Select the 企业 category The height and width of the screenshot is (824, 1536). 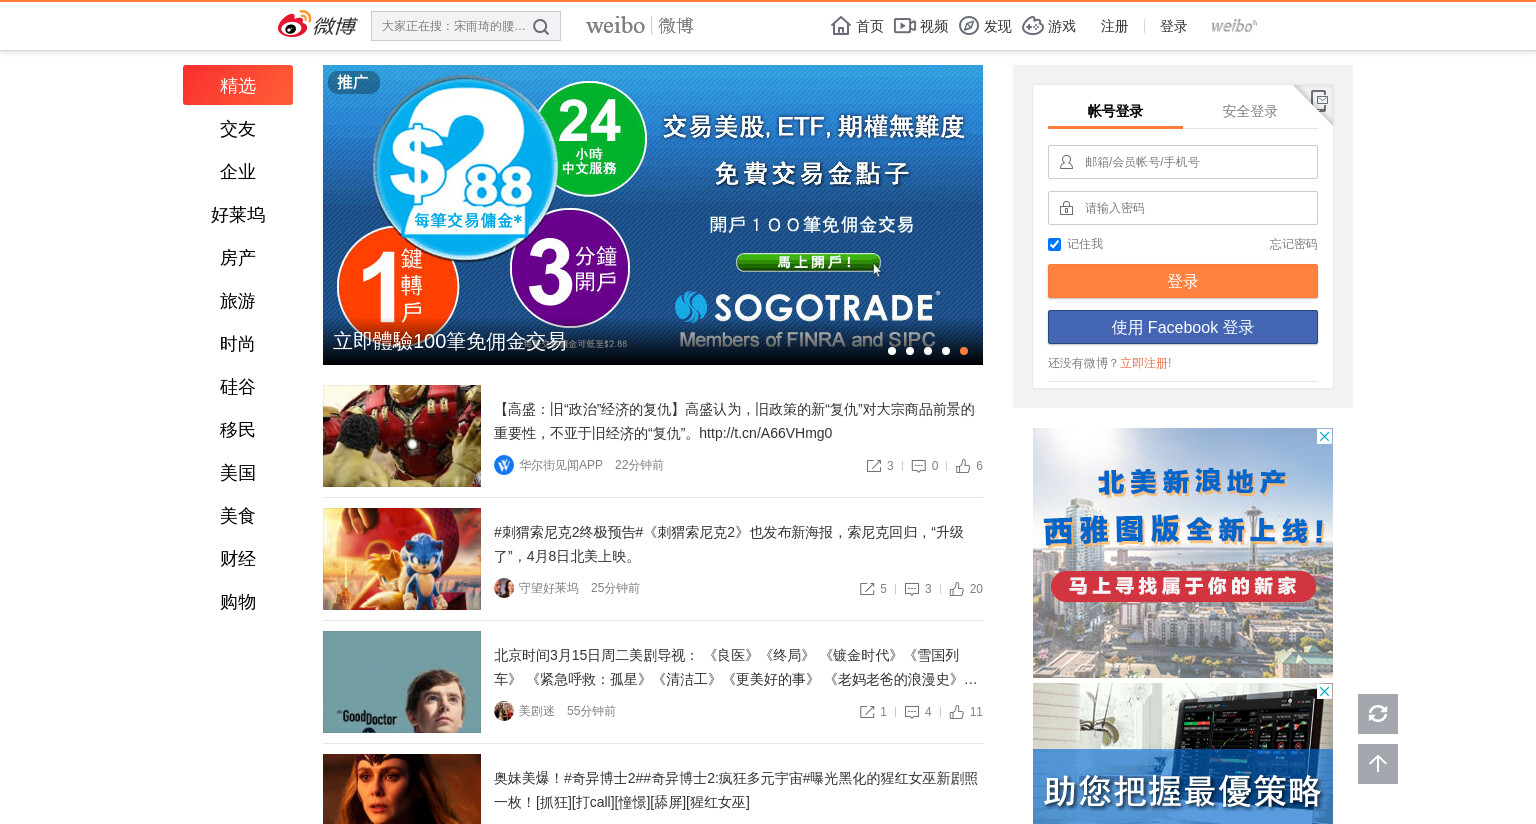238,172
